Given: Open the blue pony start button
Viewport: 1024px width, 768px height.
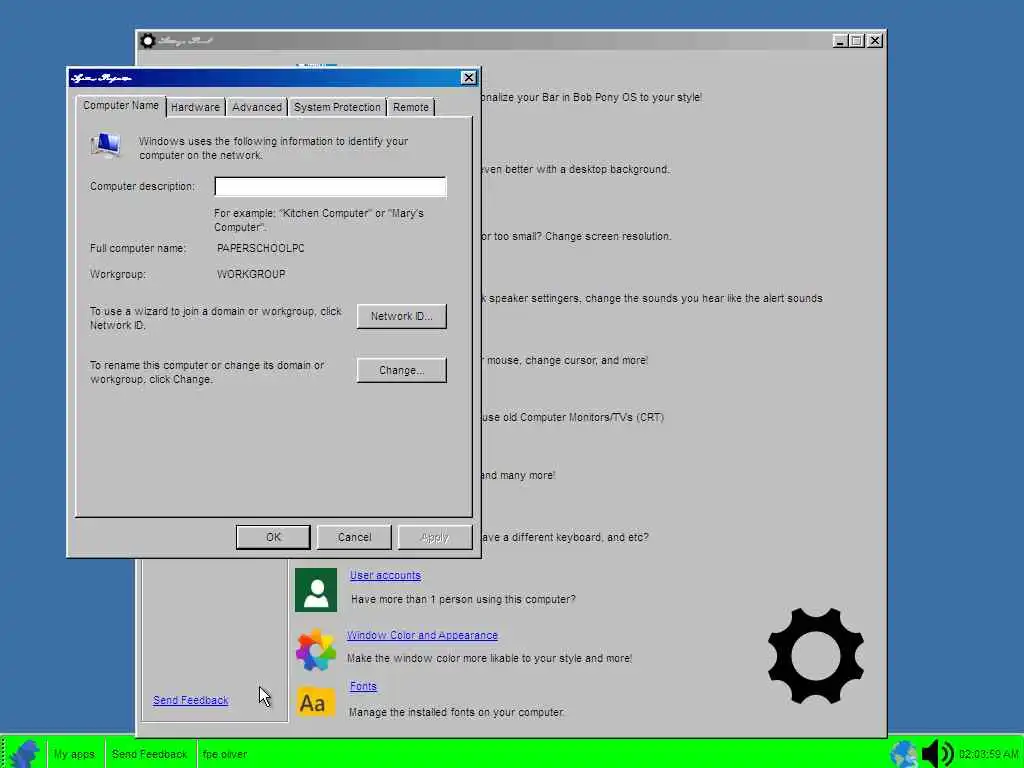Looking at the screenshot, I should click(x=25, y=754).
